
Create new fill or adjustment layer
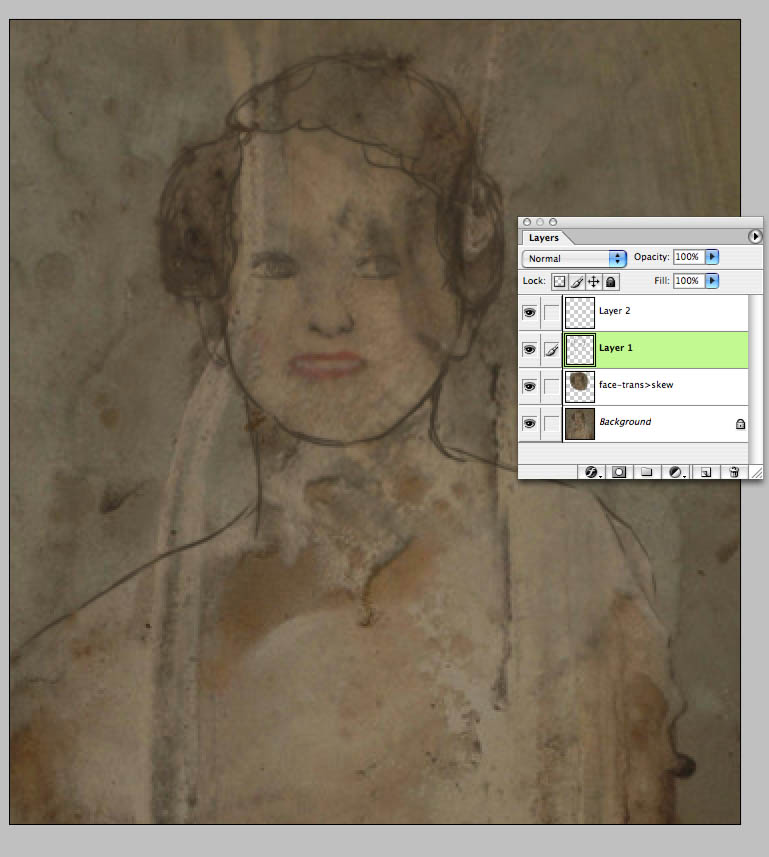pyautogui.click(x=676, y=472)
